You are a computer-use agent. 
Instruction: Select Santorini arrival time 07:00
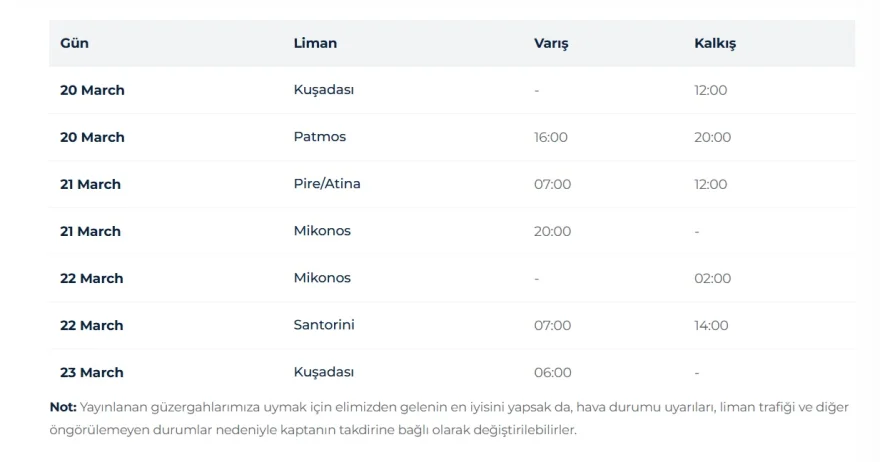pyautogui.click(x=552, y=325)
